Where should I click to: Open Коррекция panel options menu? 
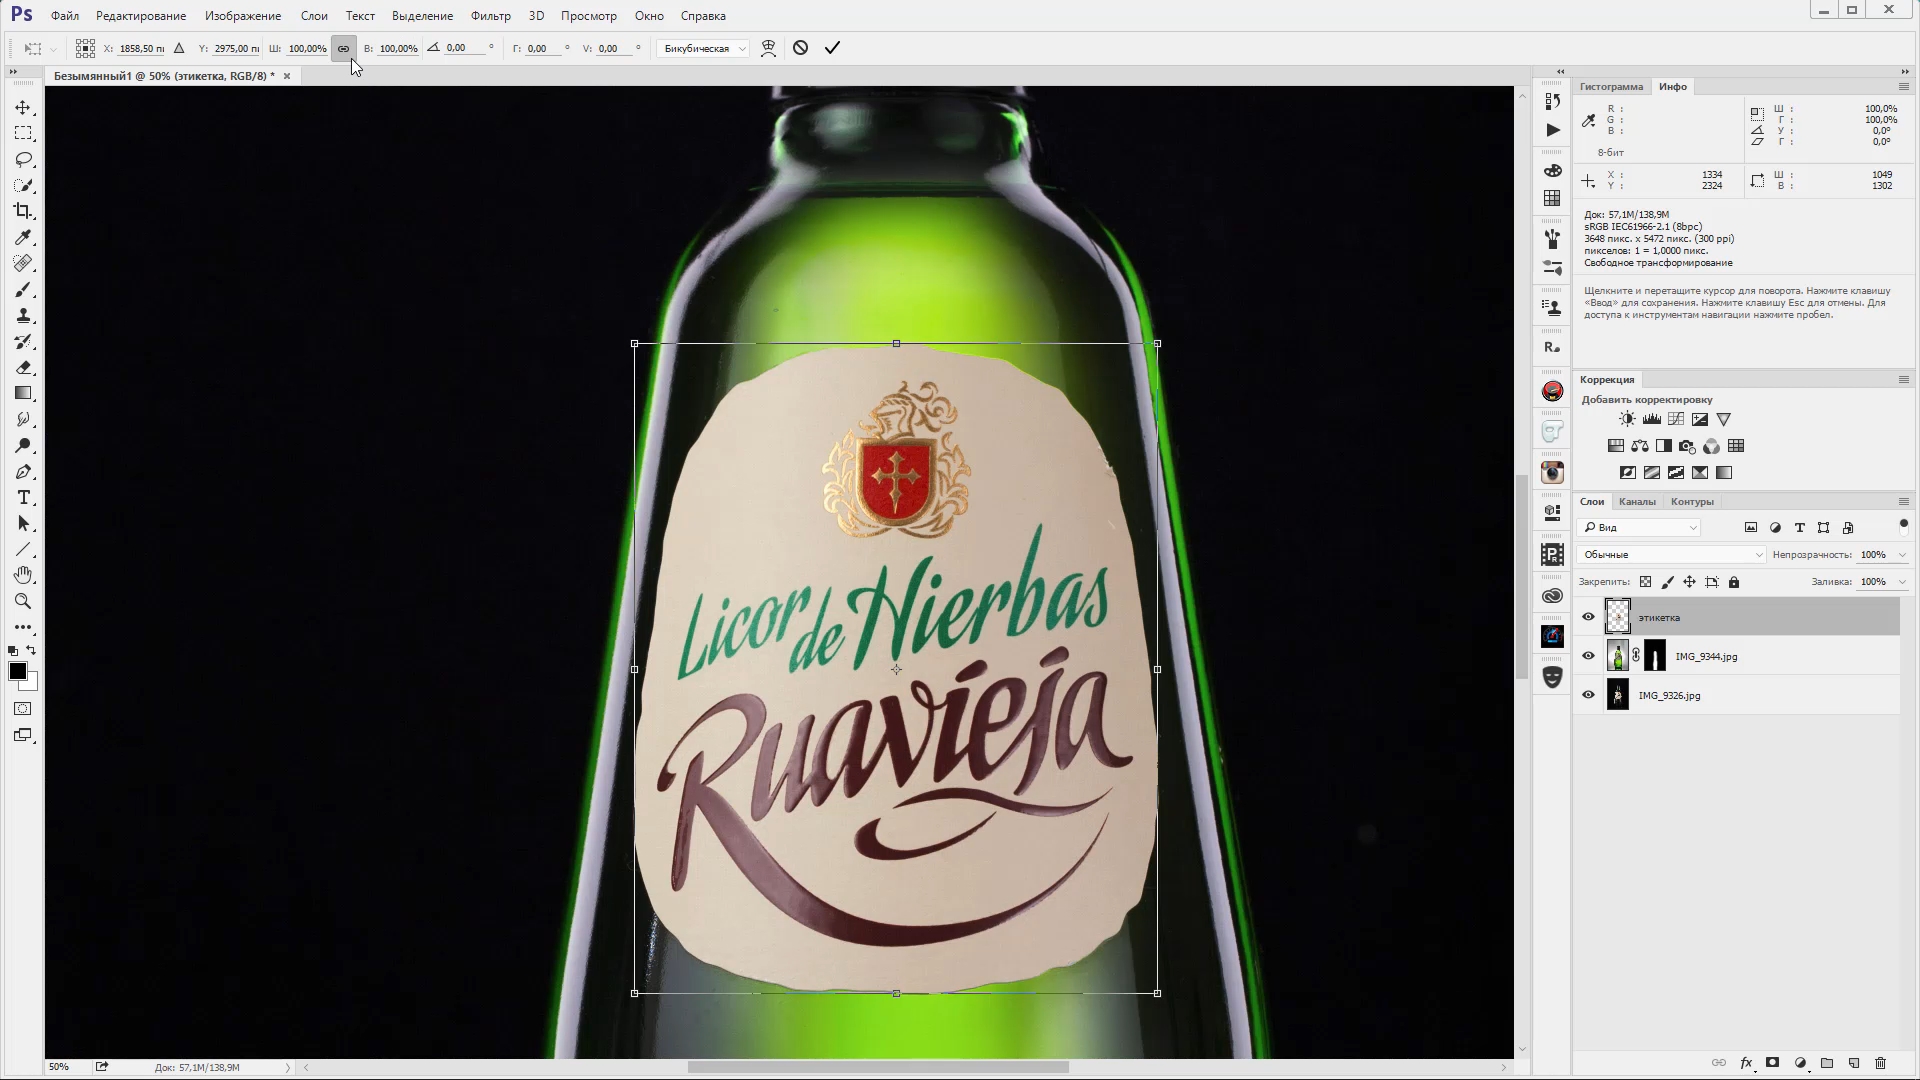(x=1903, y=380)
